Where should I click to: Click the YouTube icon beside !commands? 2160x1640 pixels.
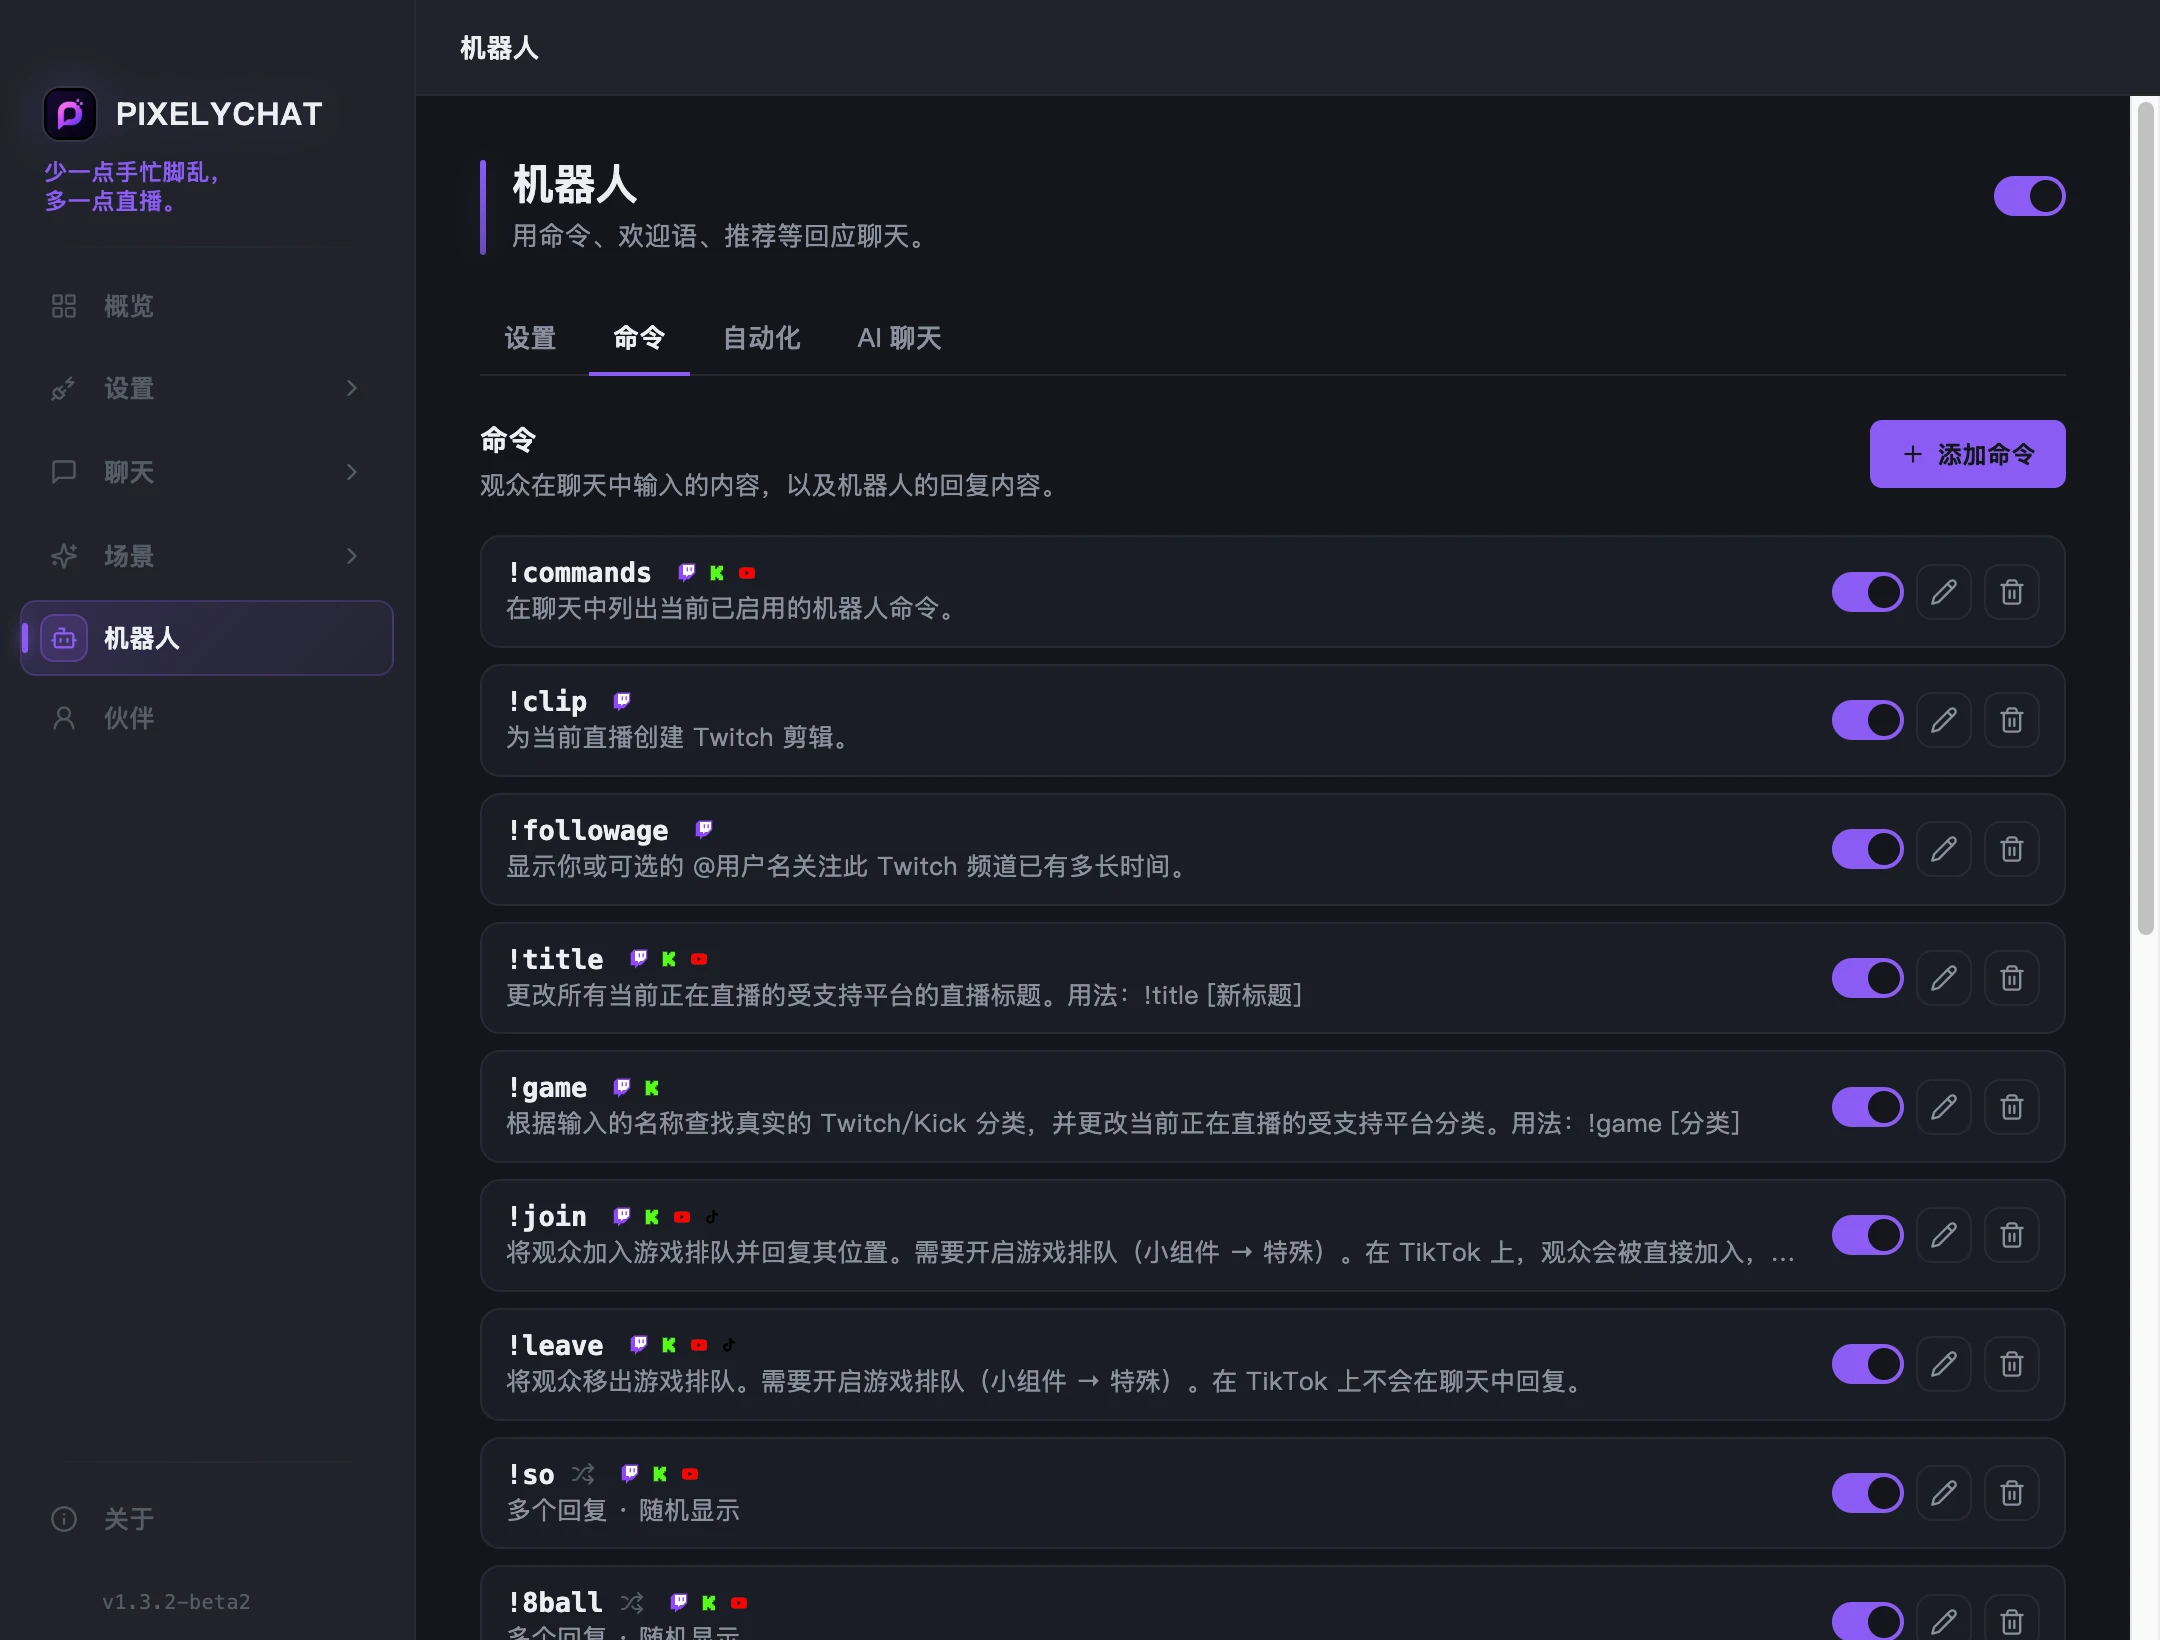(x=747, y=573)
